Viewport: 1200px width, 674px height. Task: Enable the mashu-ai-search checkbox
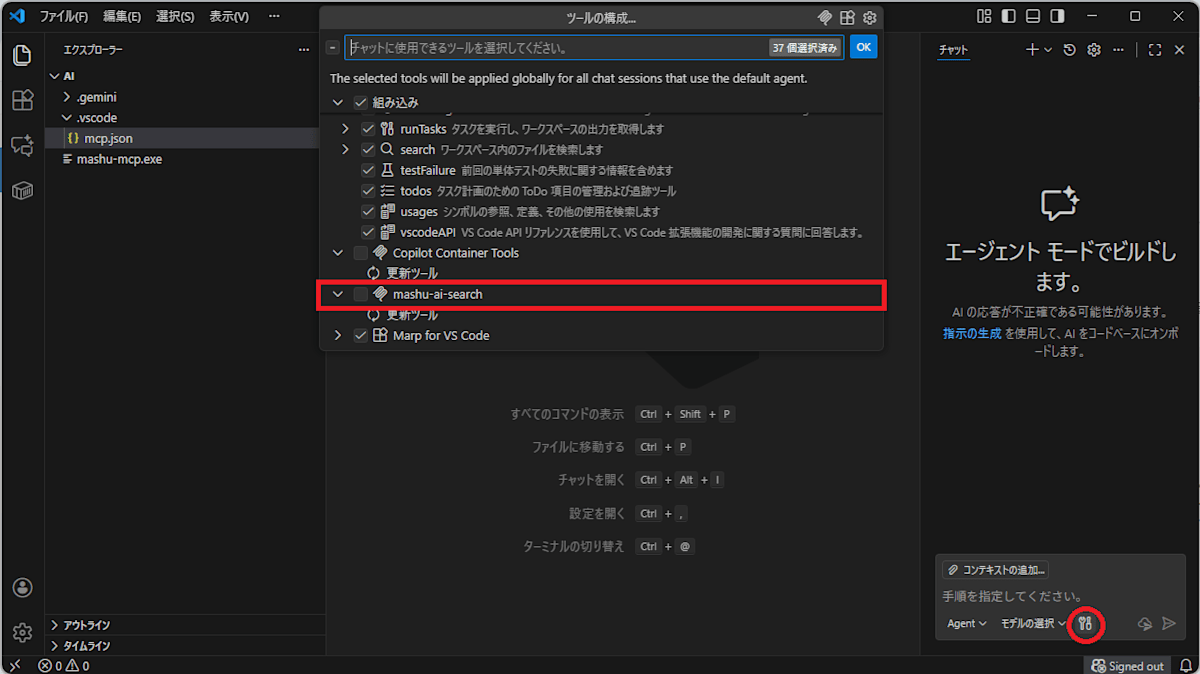361,294
